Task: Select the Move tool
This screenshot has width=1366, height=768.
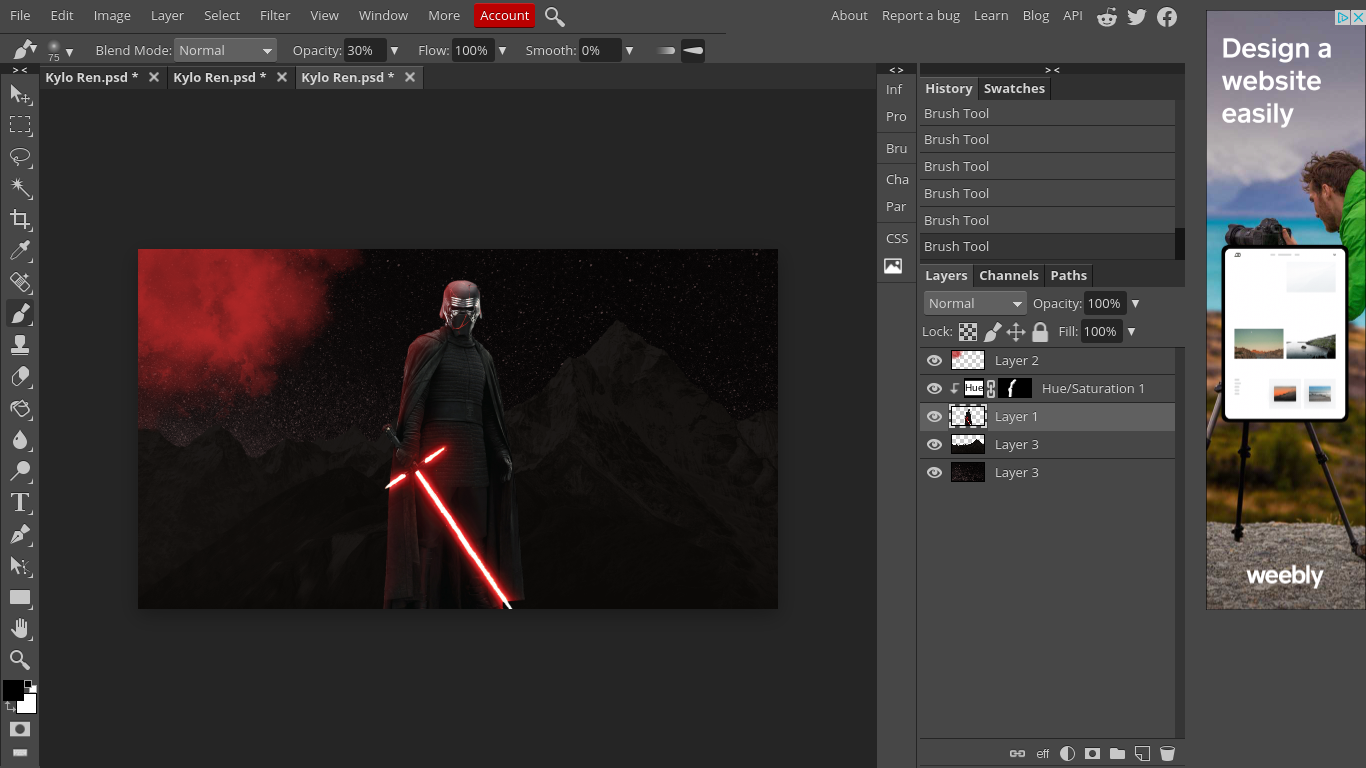Action: (20, 94)
